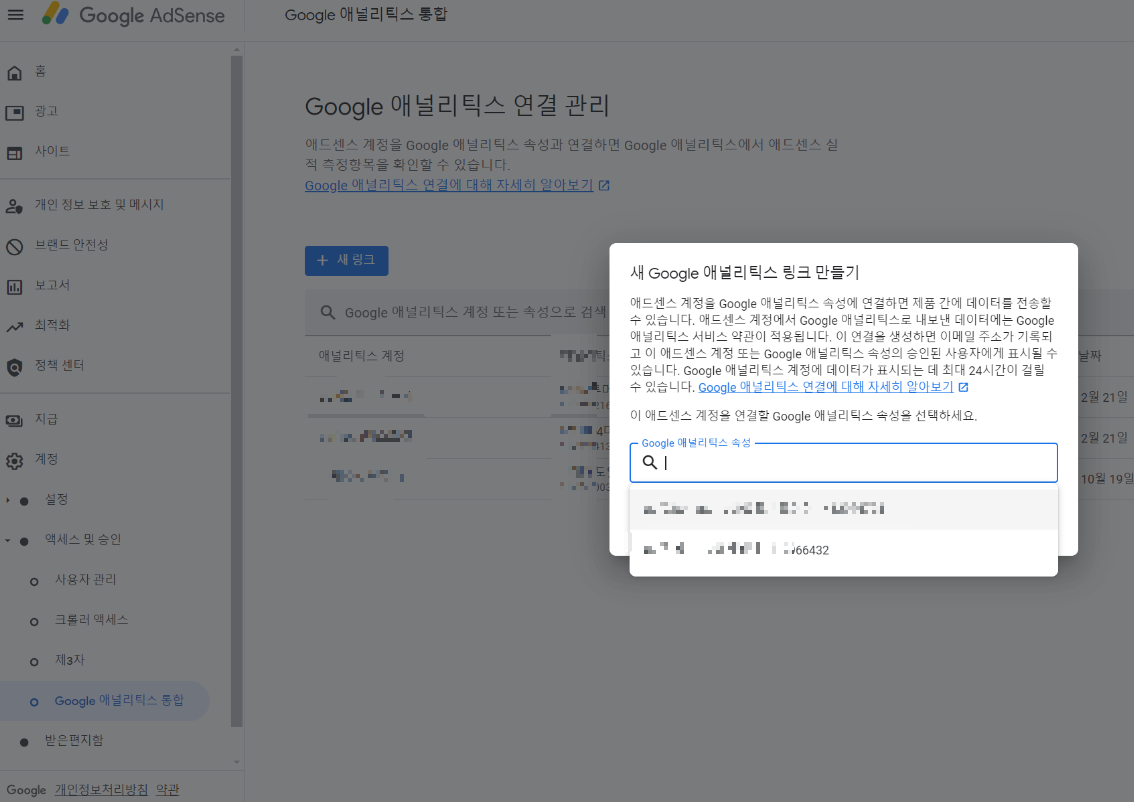Click the sidebar scrollbar down arrow
The height and width of the screenshot is (802, 1134).
tap(236, 762)
